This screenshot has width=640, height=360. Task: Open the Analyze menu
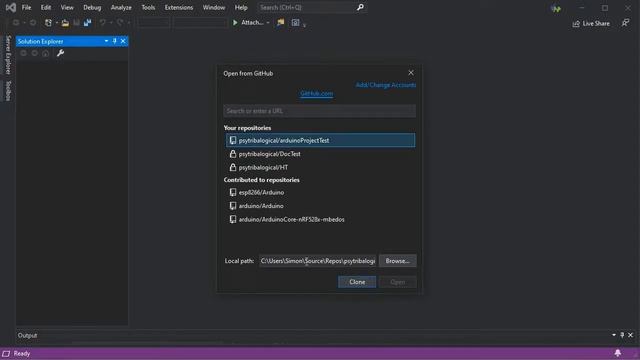point(121,7)
